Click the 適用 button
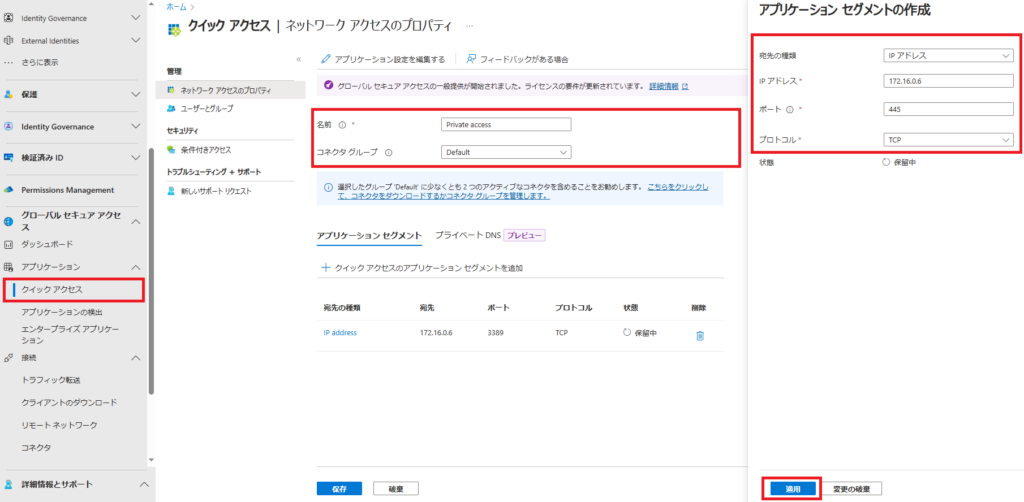This screenshot has width=1024, height=502. coord(792,489)
